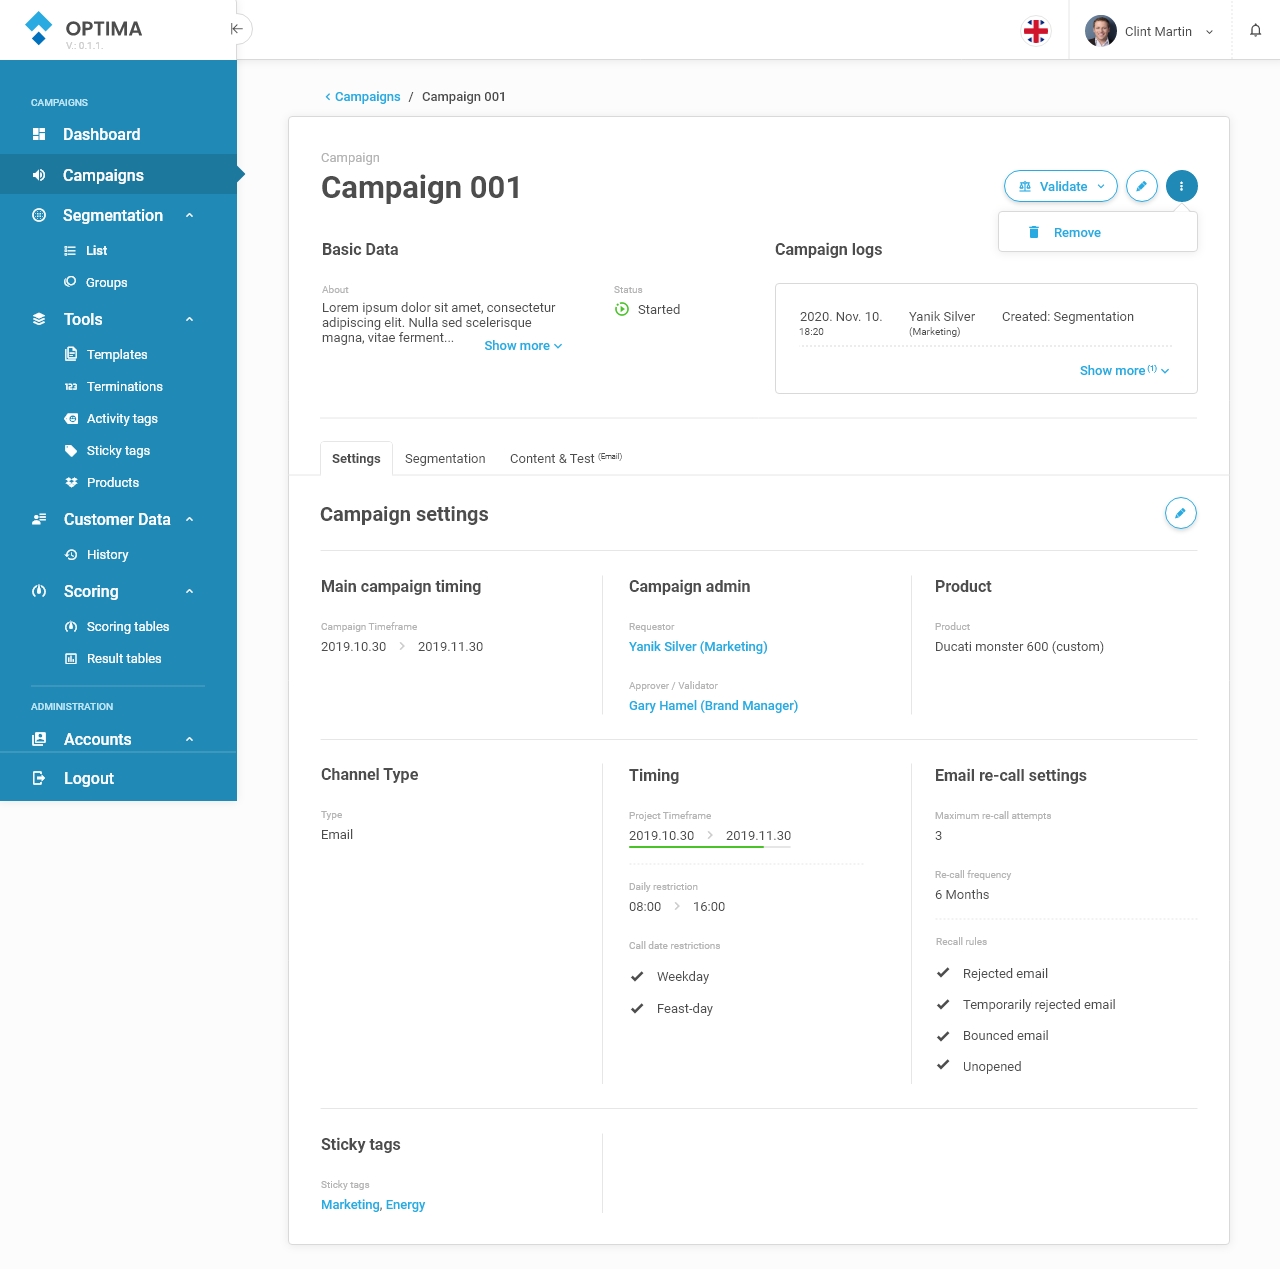Click the Rejected email check mark

pyautogui.click(x=942, y=972)
